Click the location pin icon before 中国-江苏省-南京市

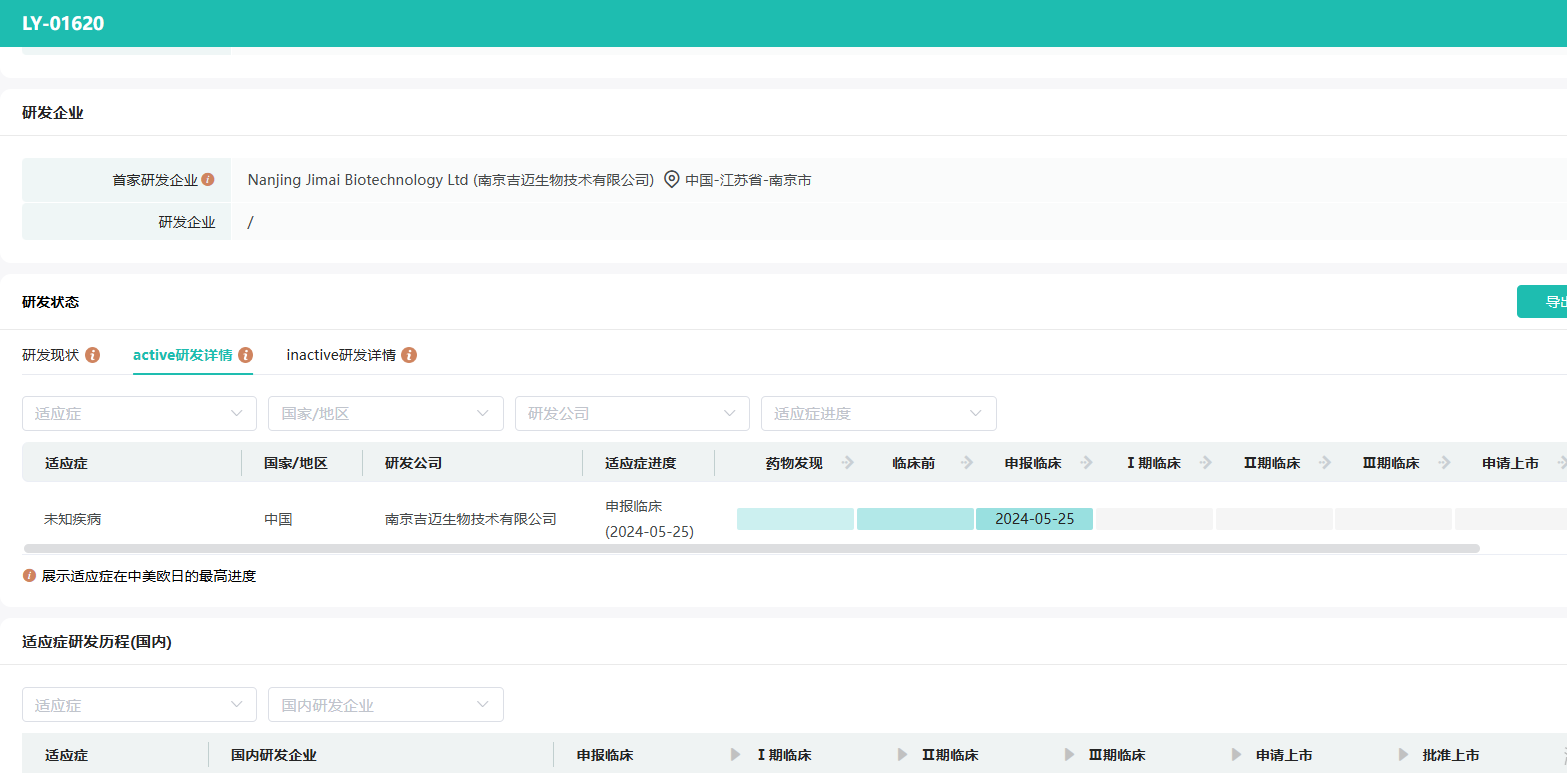[x=672, y=180]
